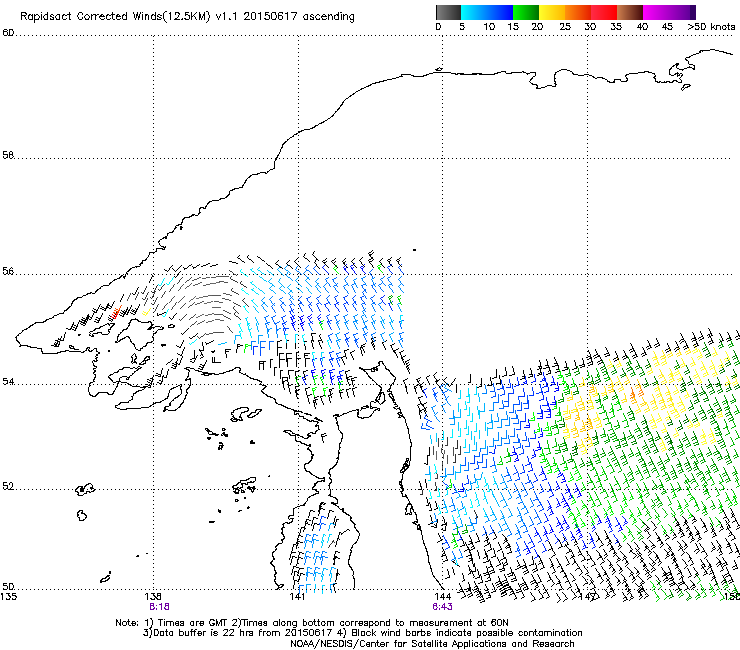
Task: Click the latitude label '56' on left axis
Action: pos(8,271)
